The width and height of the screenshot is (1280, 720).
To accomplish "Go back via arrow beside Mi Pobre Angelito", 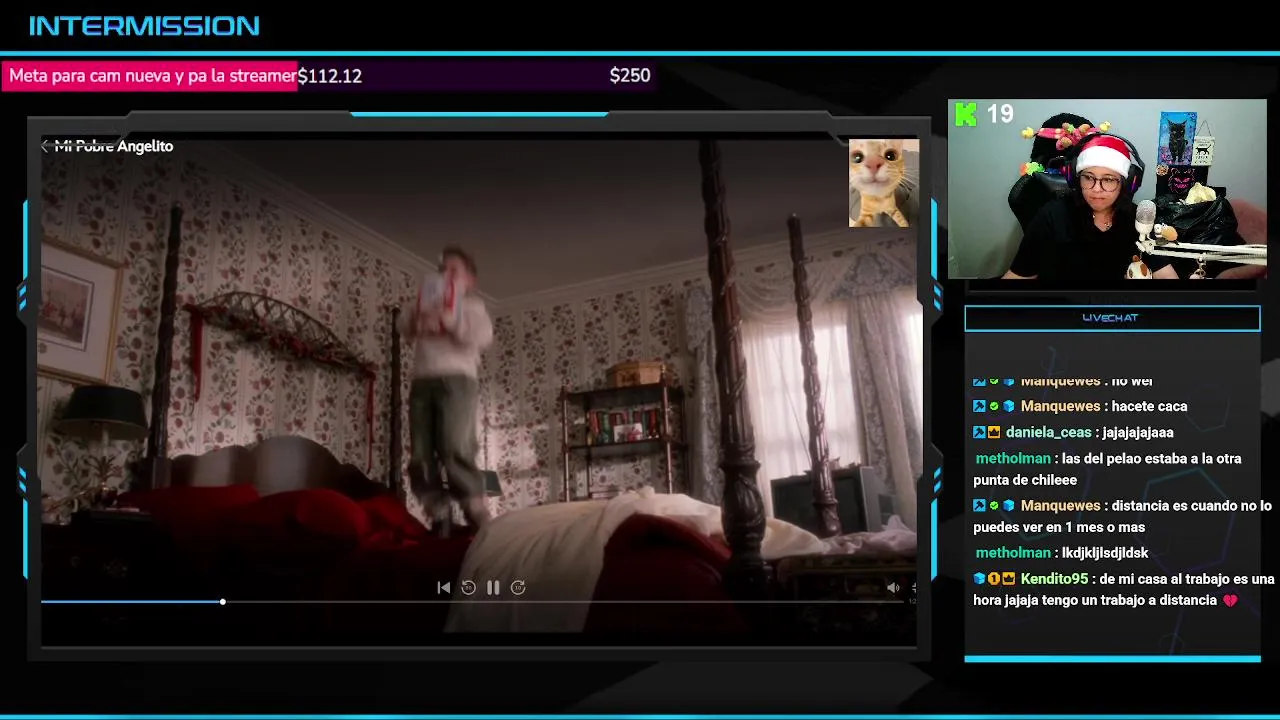I will tap(45, 146).
